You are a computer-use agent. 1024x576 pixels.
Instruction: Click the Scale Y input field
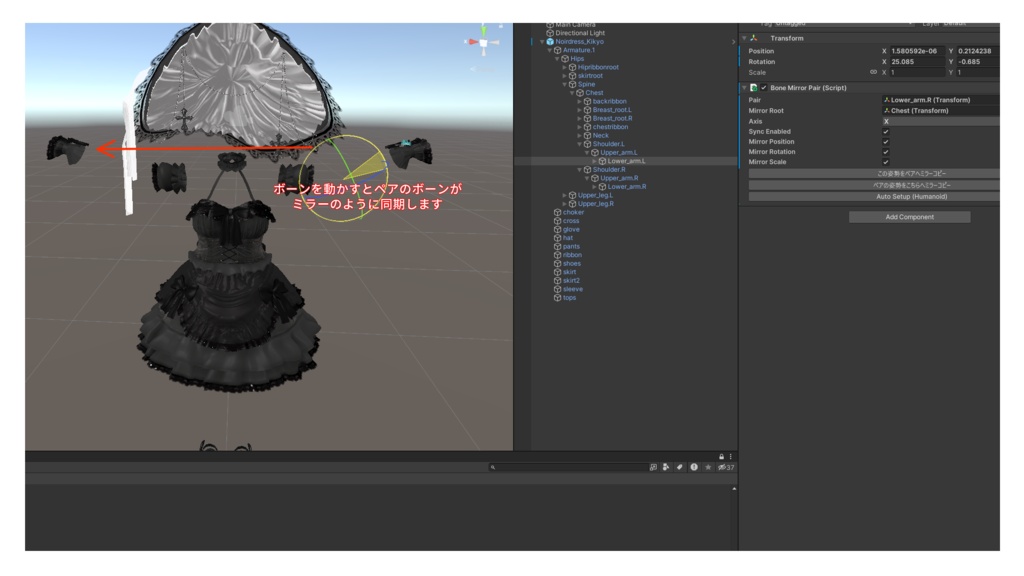pos(978,72)
